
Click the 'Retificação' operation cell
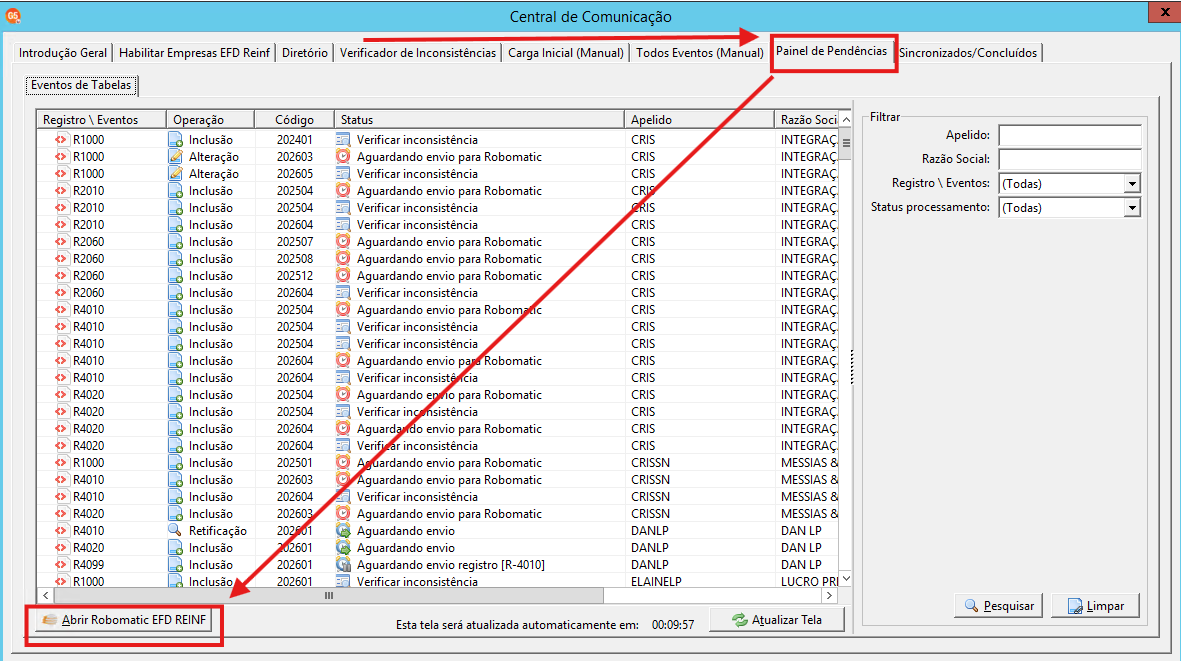pyautogui.click(x=218, y=531)
